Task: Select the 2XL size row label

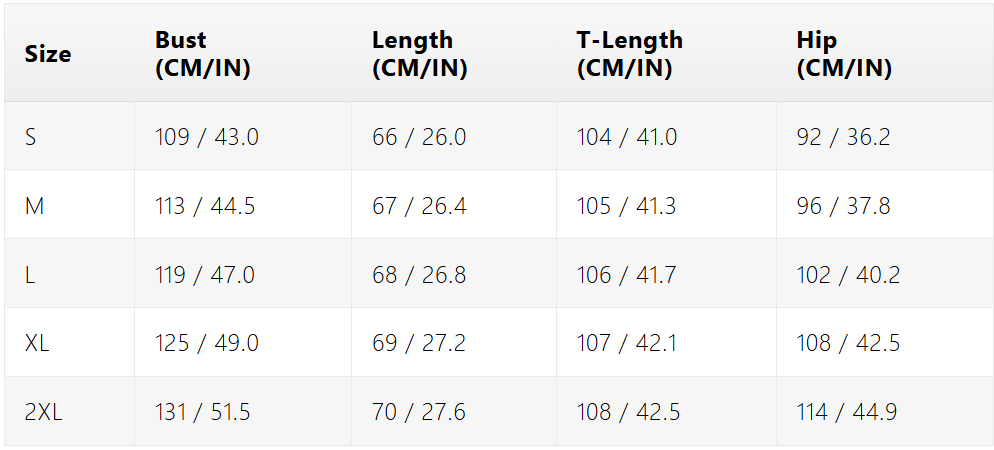Action: click(43, 413)
